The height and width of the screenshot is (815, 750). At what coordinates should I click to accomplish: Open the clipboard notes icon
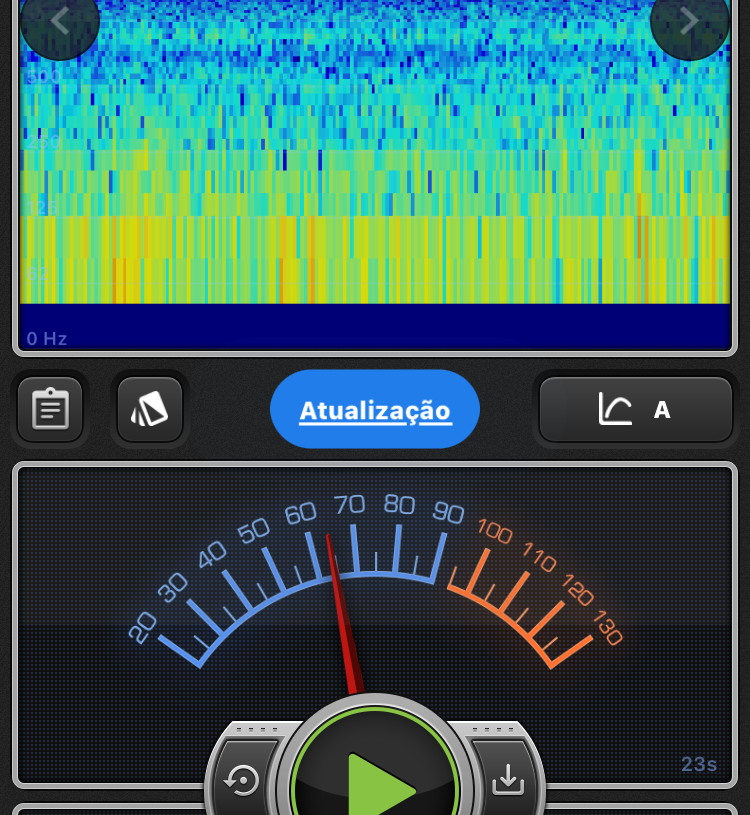coord(50,409)
